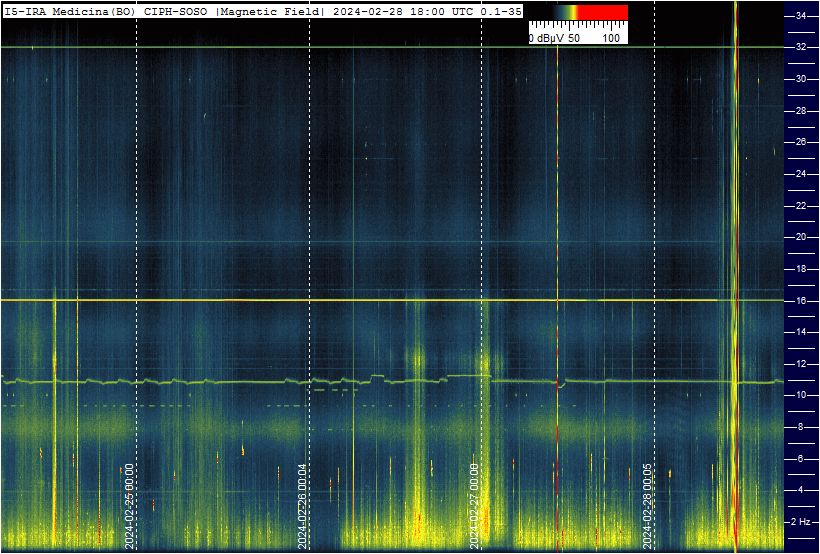Click the 26 Hz frequency axis label
Viewport: 820px width, 554px height.
pyautogui.click(x=801, y=142)
